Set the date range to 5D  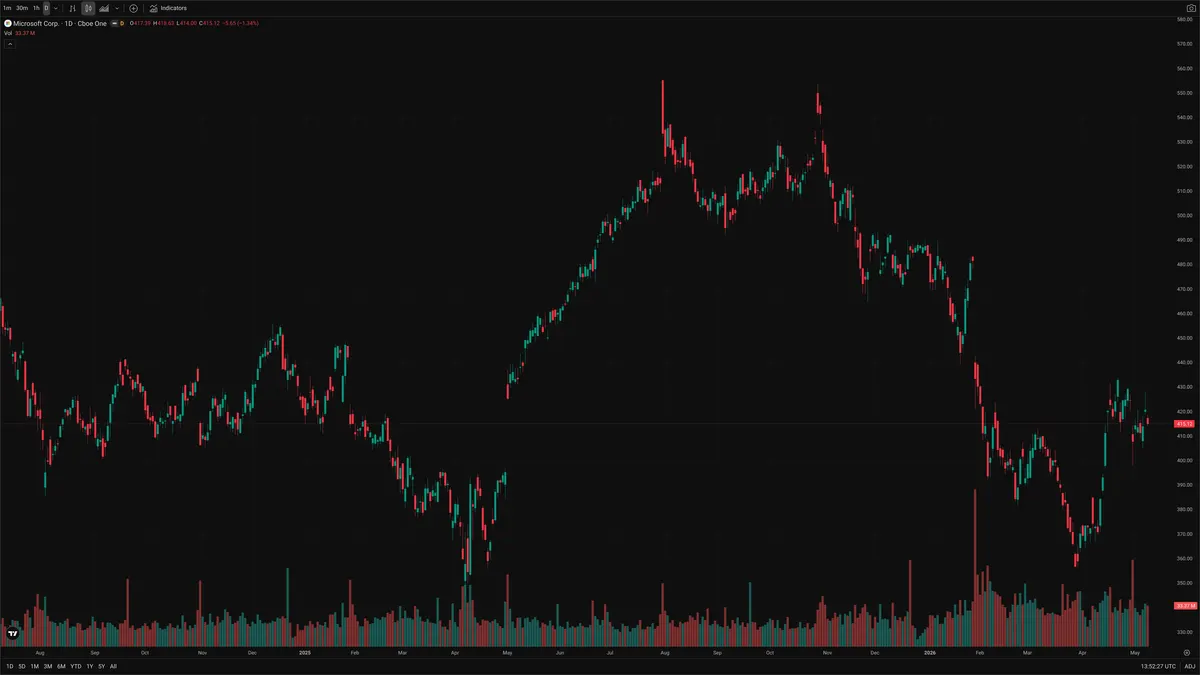(x=22, y=666)
